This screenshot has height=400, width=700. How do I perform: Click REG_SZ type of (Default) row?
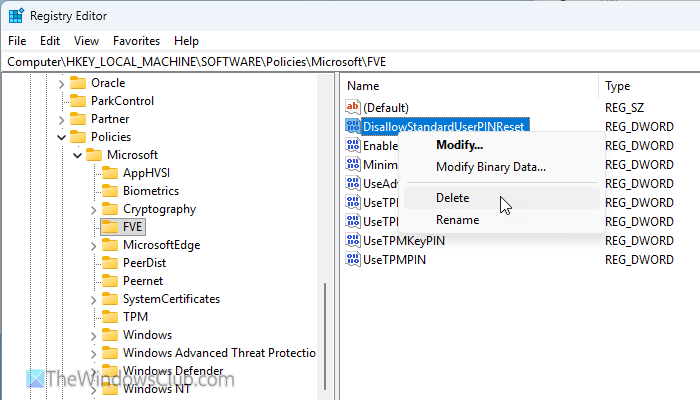coord(624,108)
